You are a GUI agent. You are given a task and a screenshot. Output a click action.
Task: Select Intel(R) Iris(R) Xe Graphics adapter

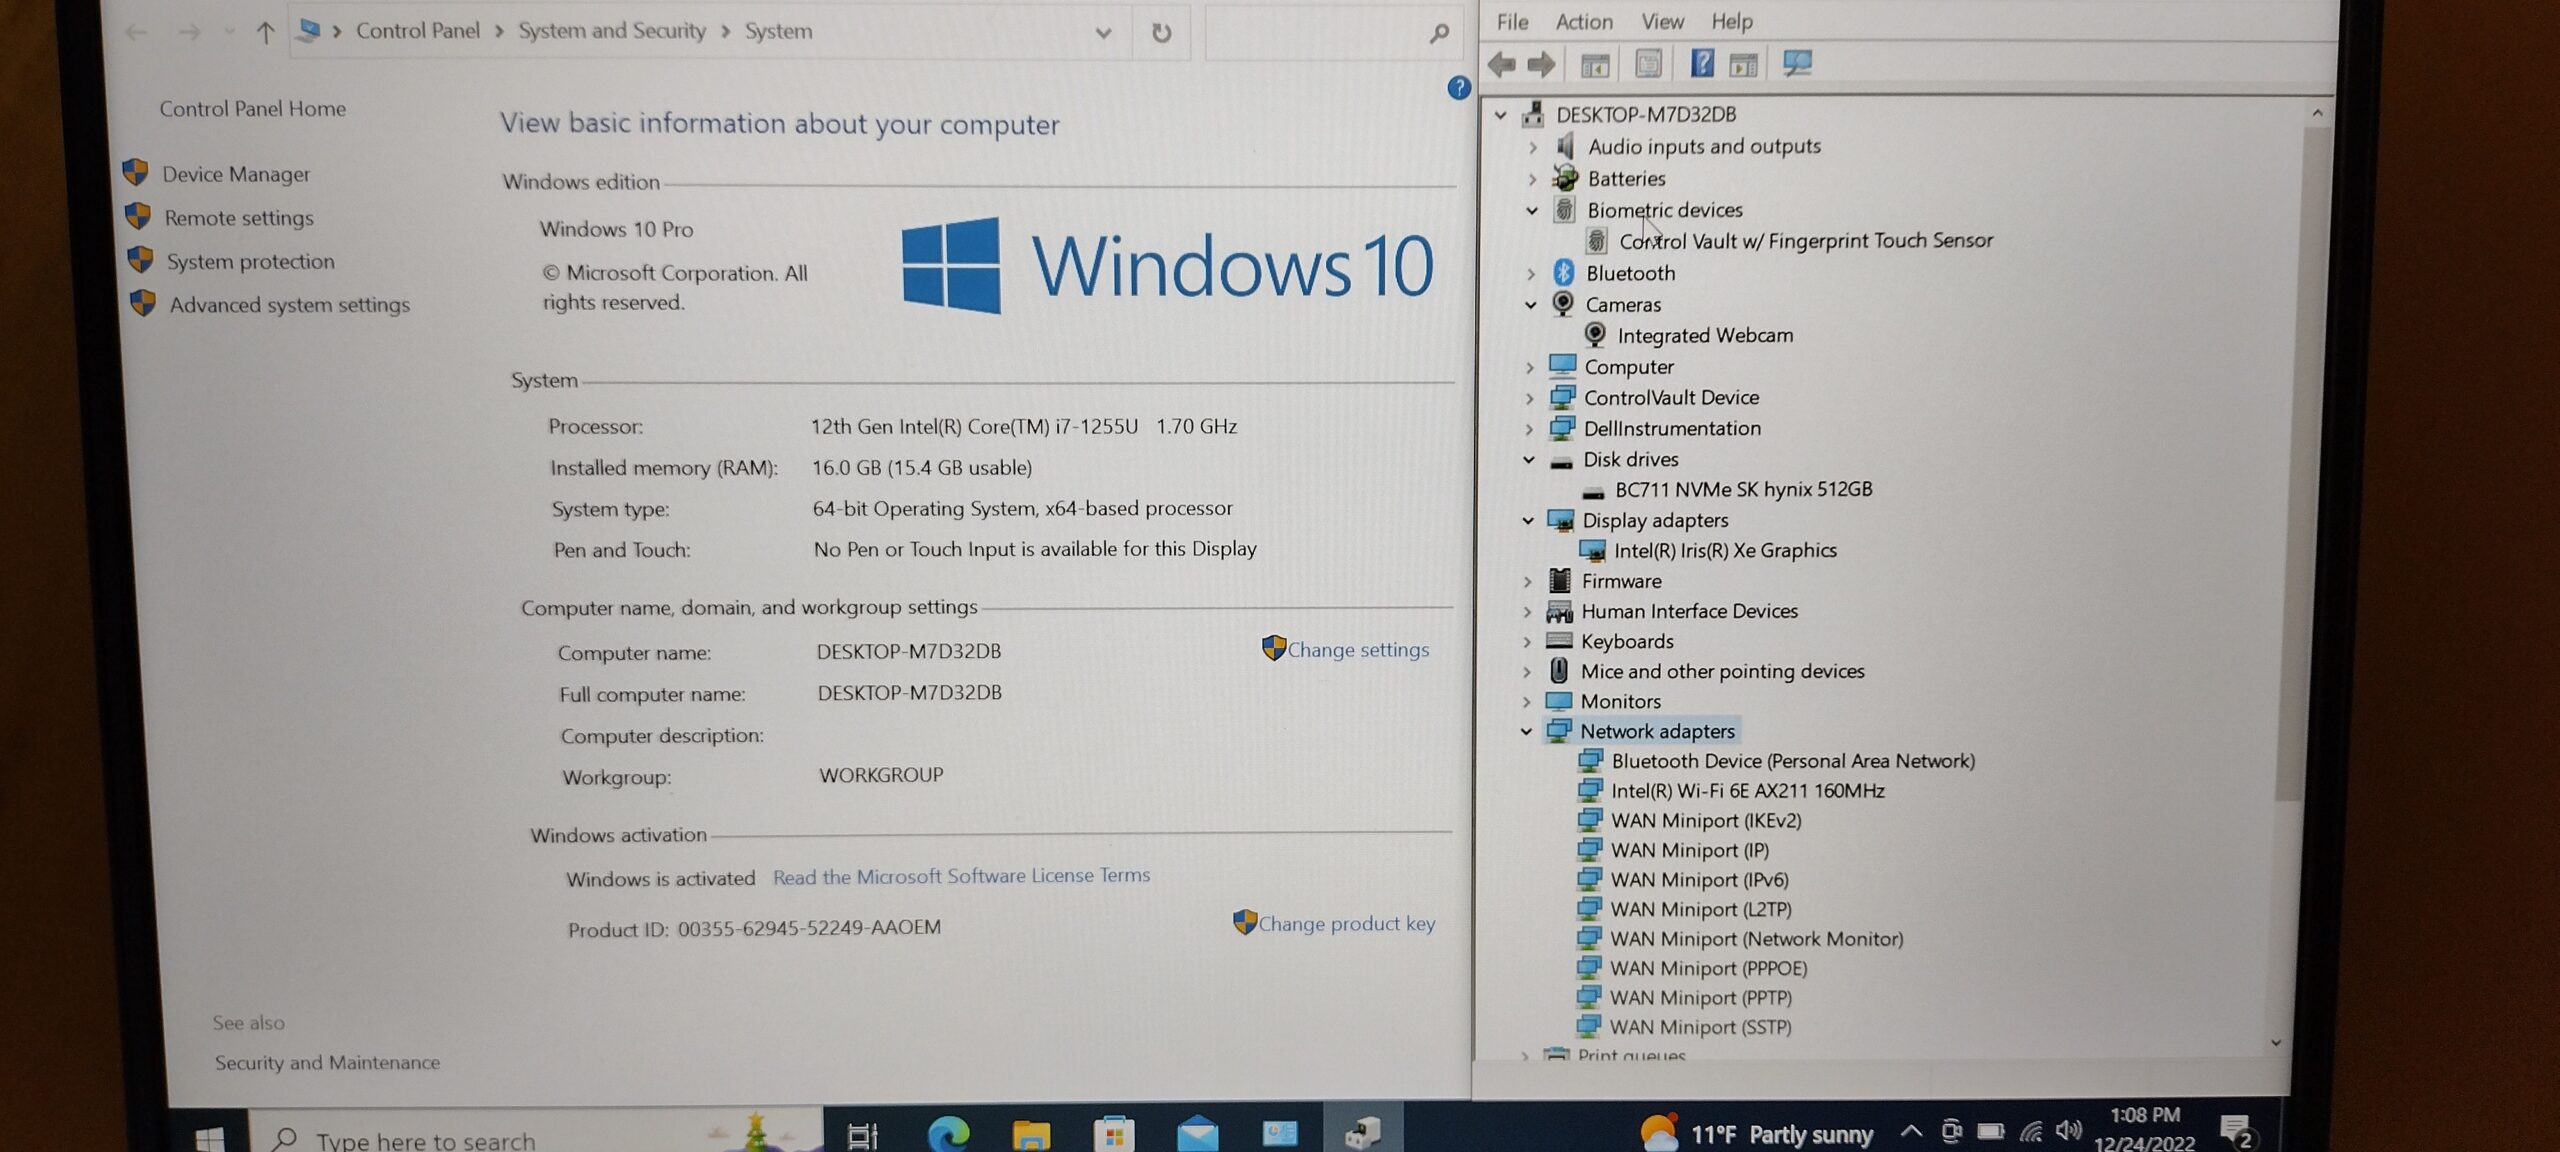pyautogui.click(x=1725, y=550)
